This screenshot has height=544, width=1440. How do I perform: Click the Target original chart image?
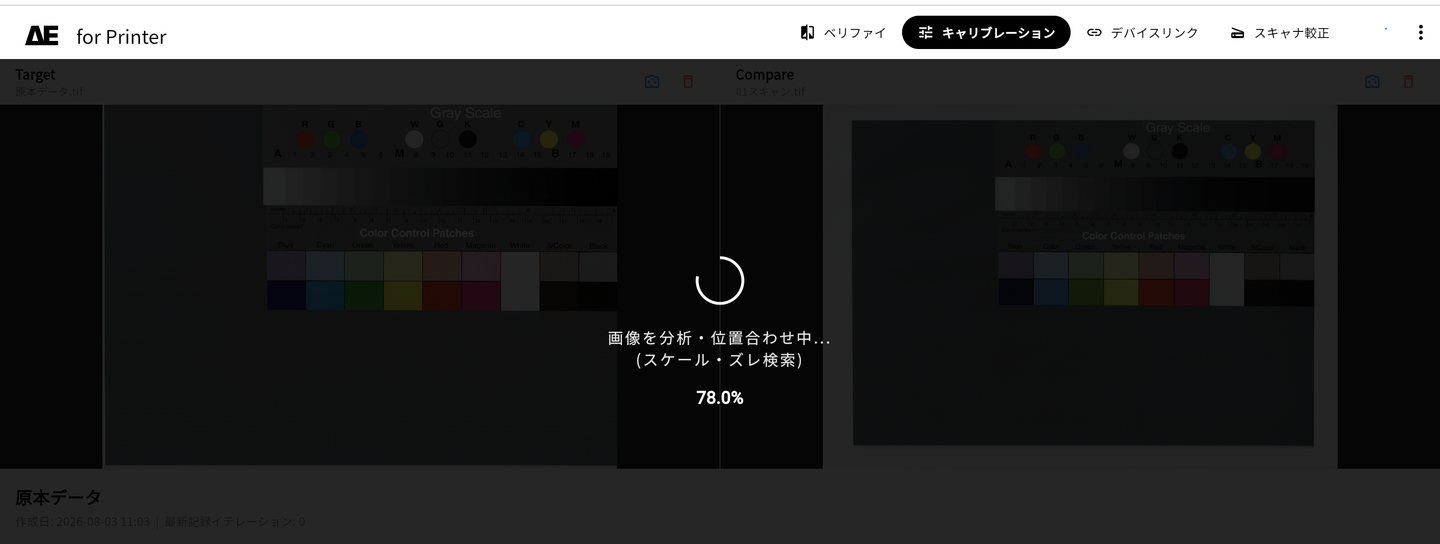[x=360, y=285]
